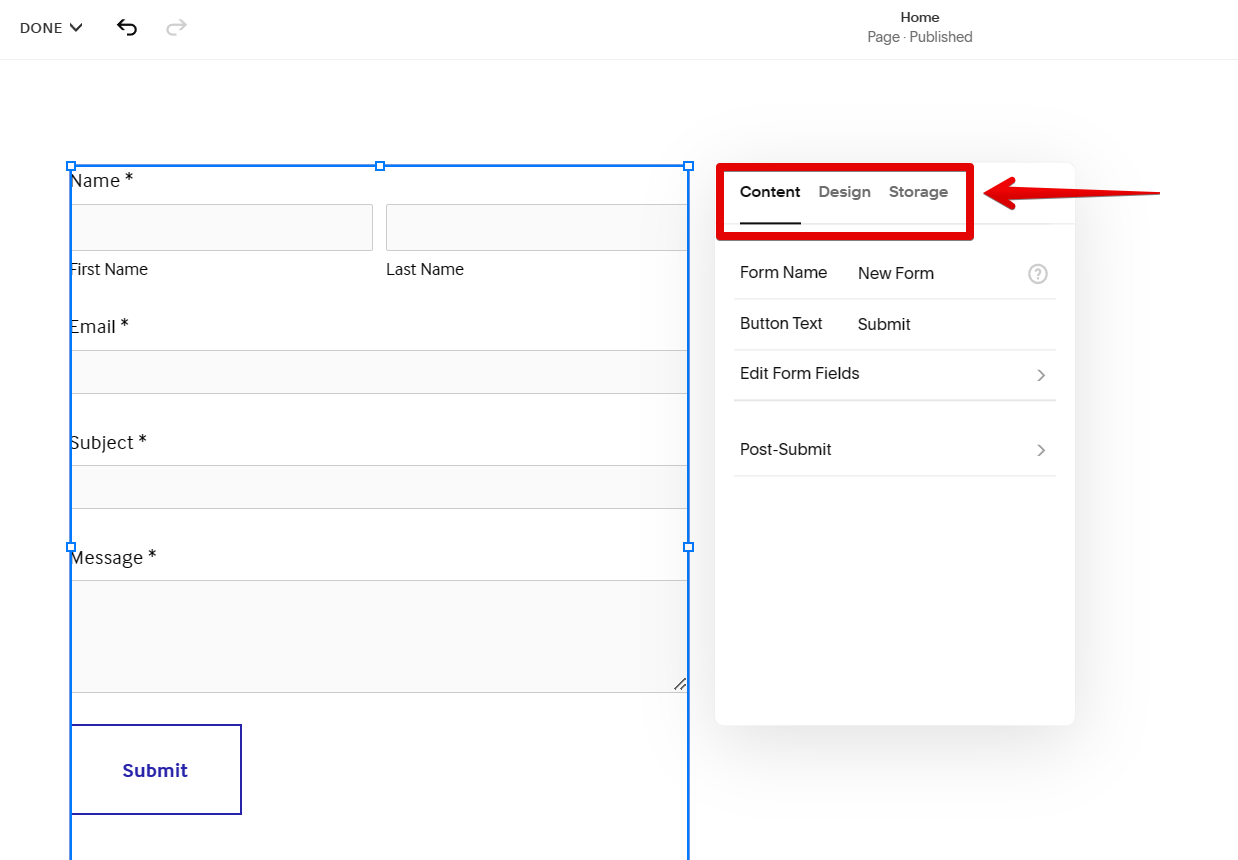Click the undo arrow icon
This screenshot has height=860, width=1238.
(x=127, y=28)
